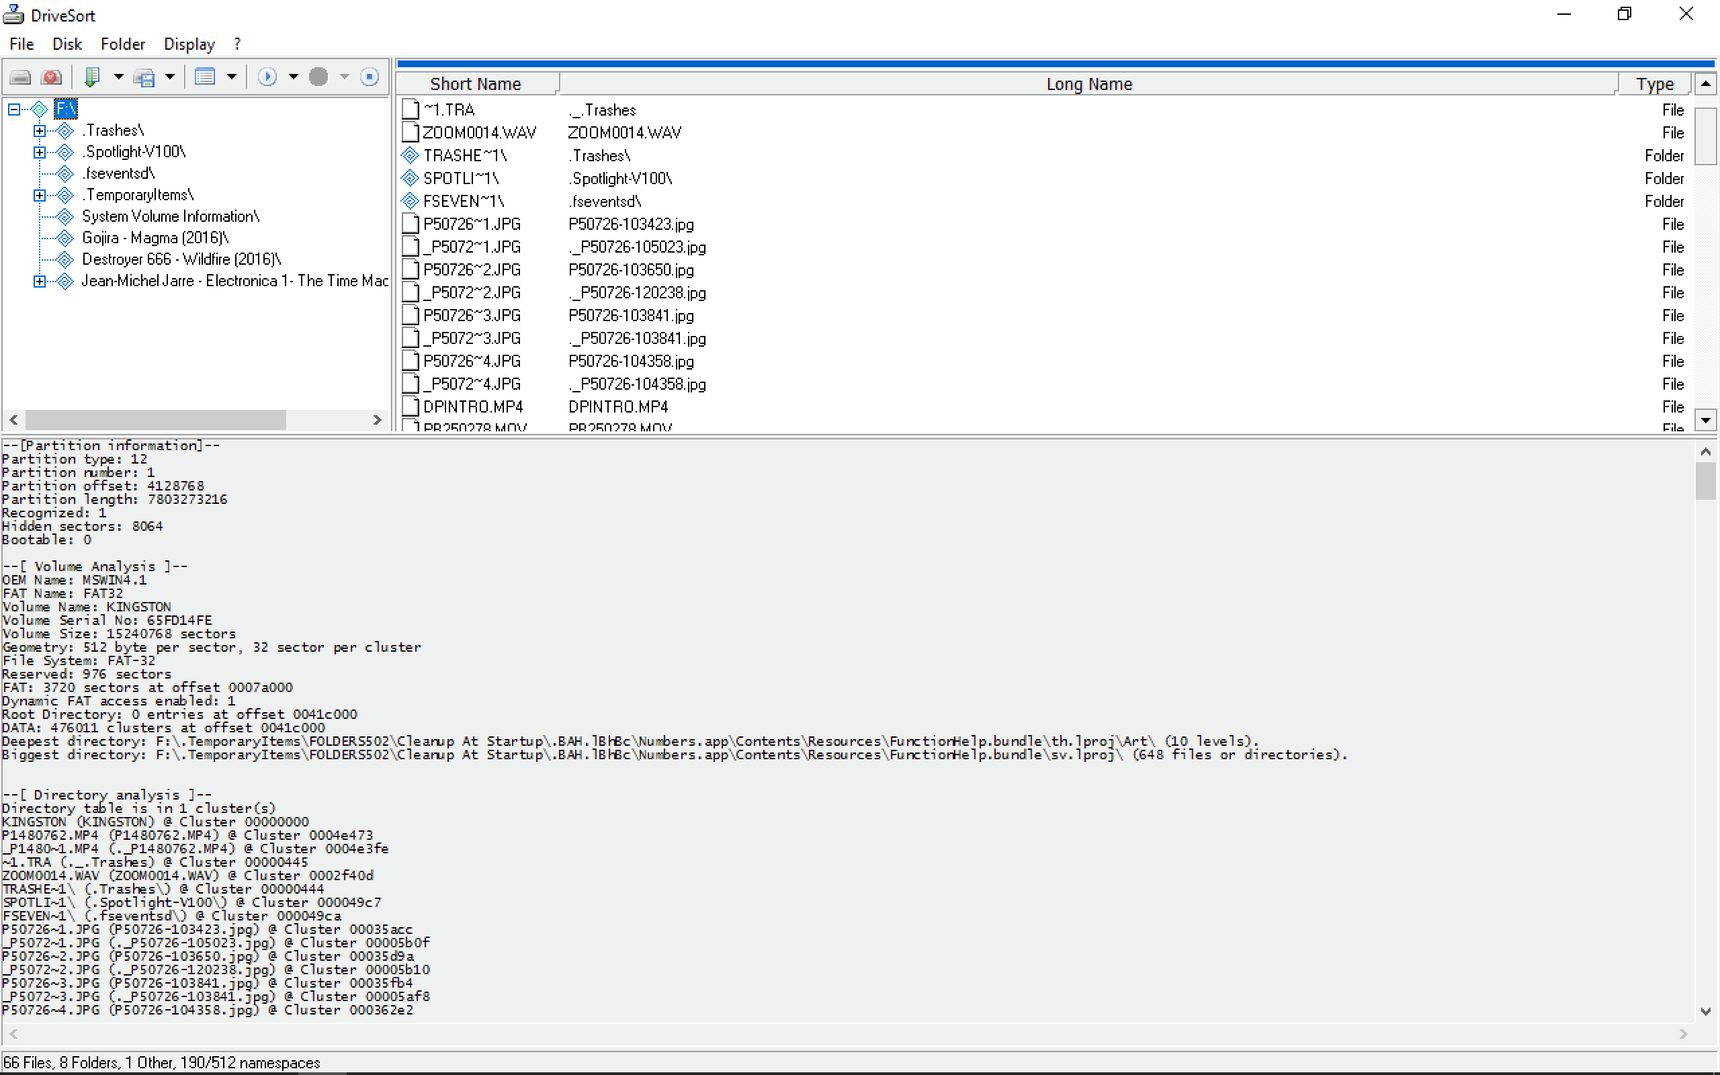This screenshot has width=1720, height=1075.
Task: Open the Display menu
Action: pyautogui.click(x=189, y=44)
